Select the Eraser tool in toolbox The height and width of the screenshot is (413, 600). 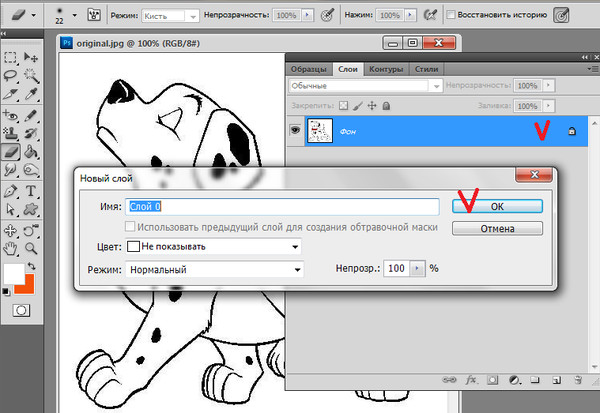tap(11, 152)
